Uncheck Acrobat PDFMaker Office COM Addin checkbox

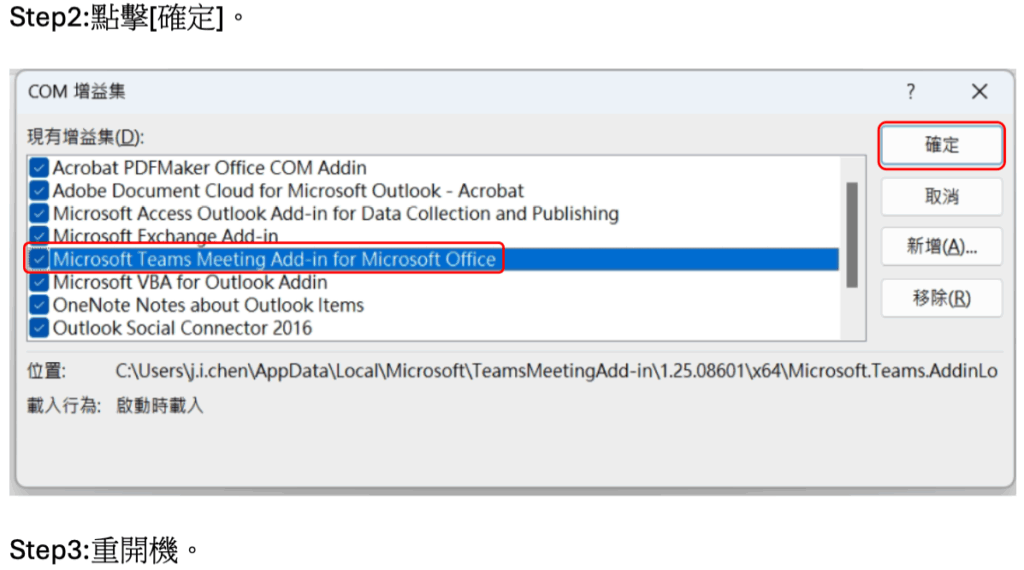[x=39, y=167]
